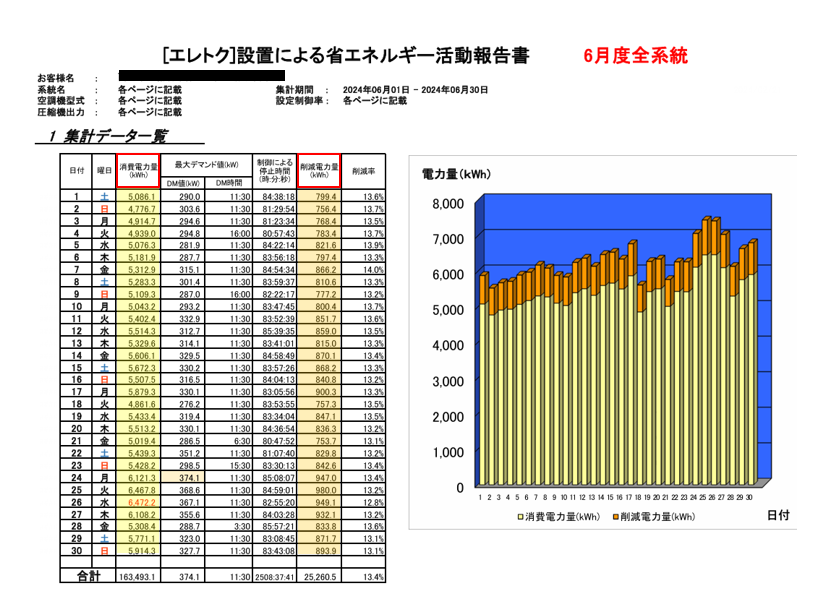Select the 設定制御率 label

coord(299,101)
